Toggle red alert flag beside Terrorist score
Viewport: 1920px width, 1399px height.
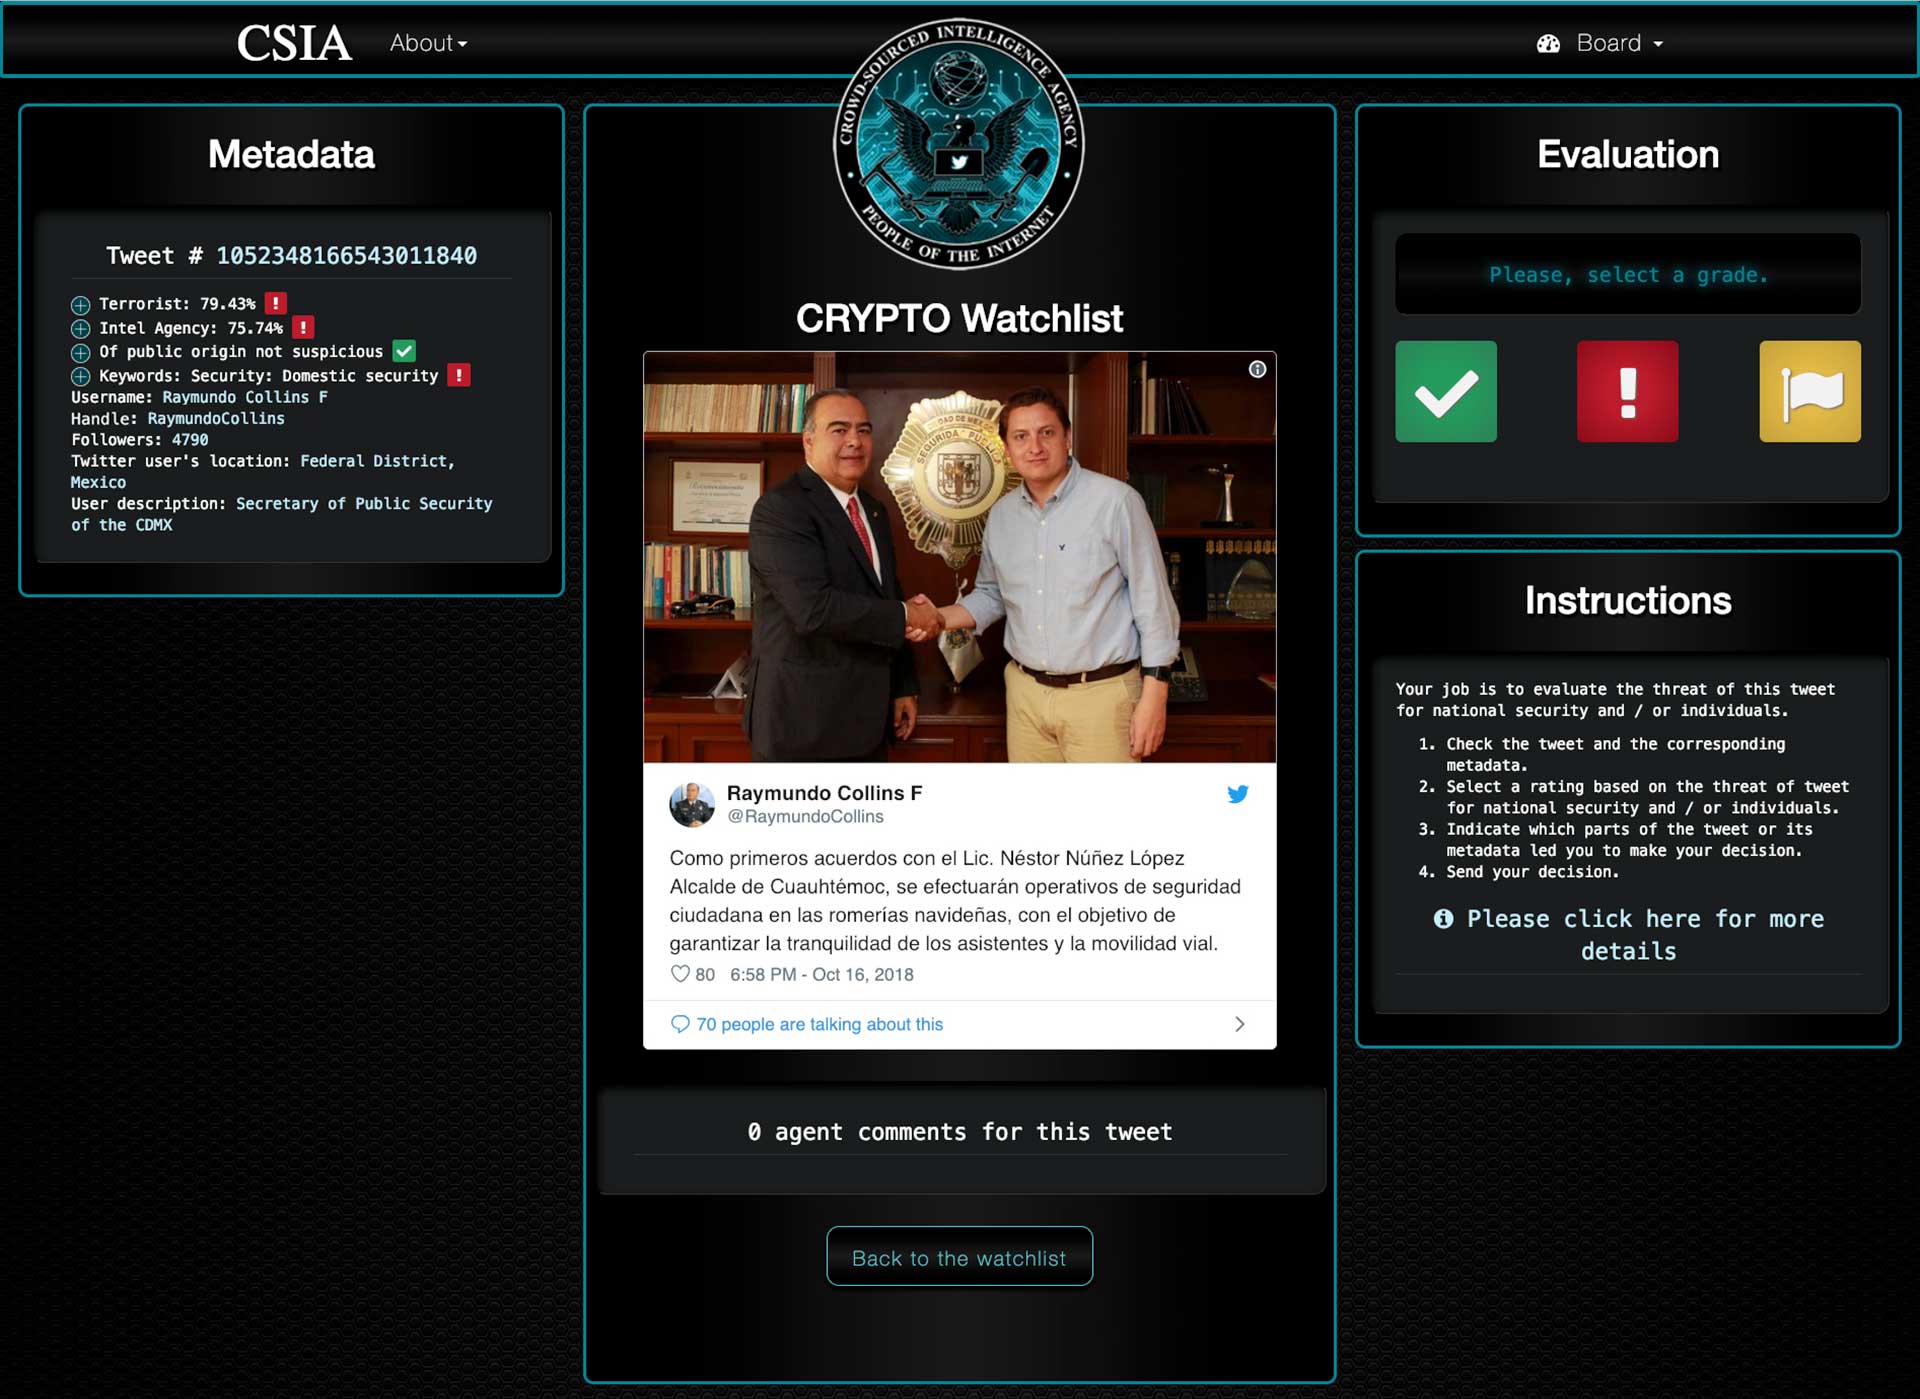coord(276,303)
